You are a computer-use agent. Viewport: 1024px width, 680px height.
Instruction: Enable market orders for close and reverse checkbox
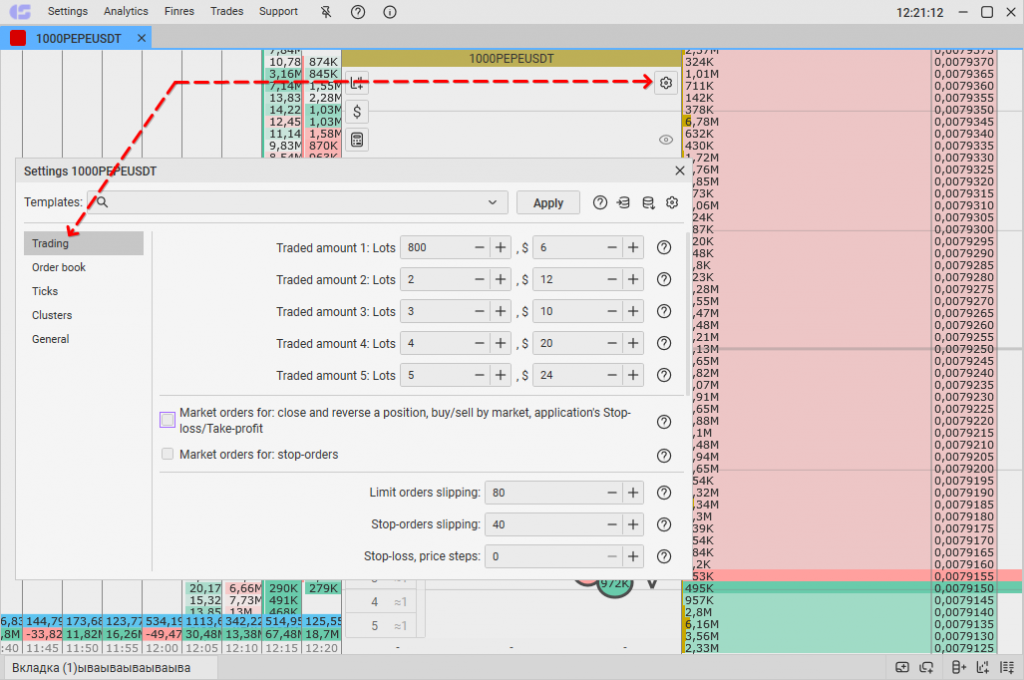coord(168,420)
